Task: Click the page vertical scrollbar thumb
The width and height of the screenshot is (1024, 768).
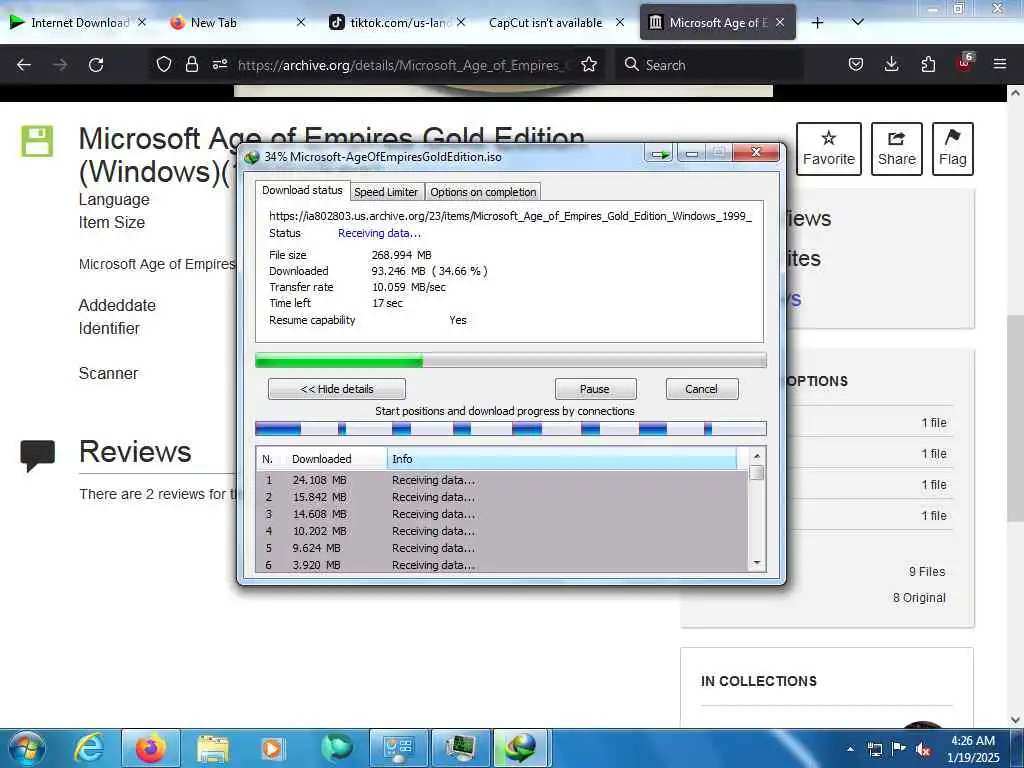Action: [x=1015, y=418]
